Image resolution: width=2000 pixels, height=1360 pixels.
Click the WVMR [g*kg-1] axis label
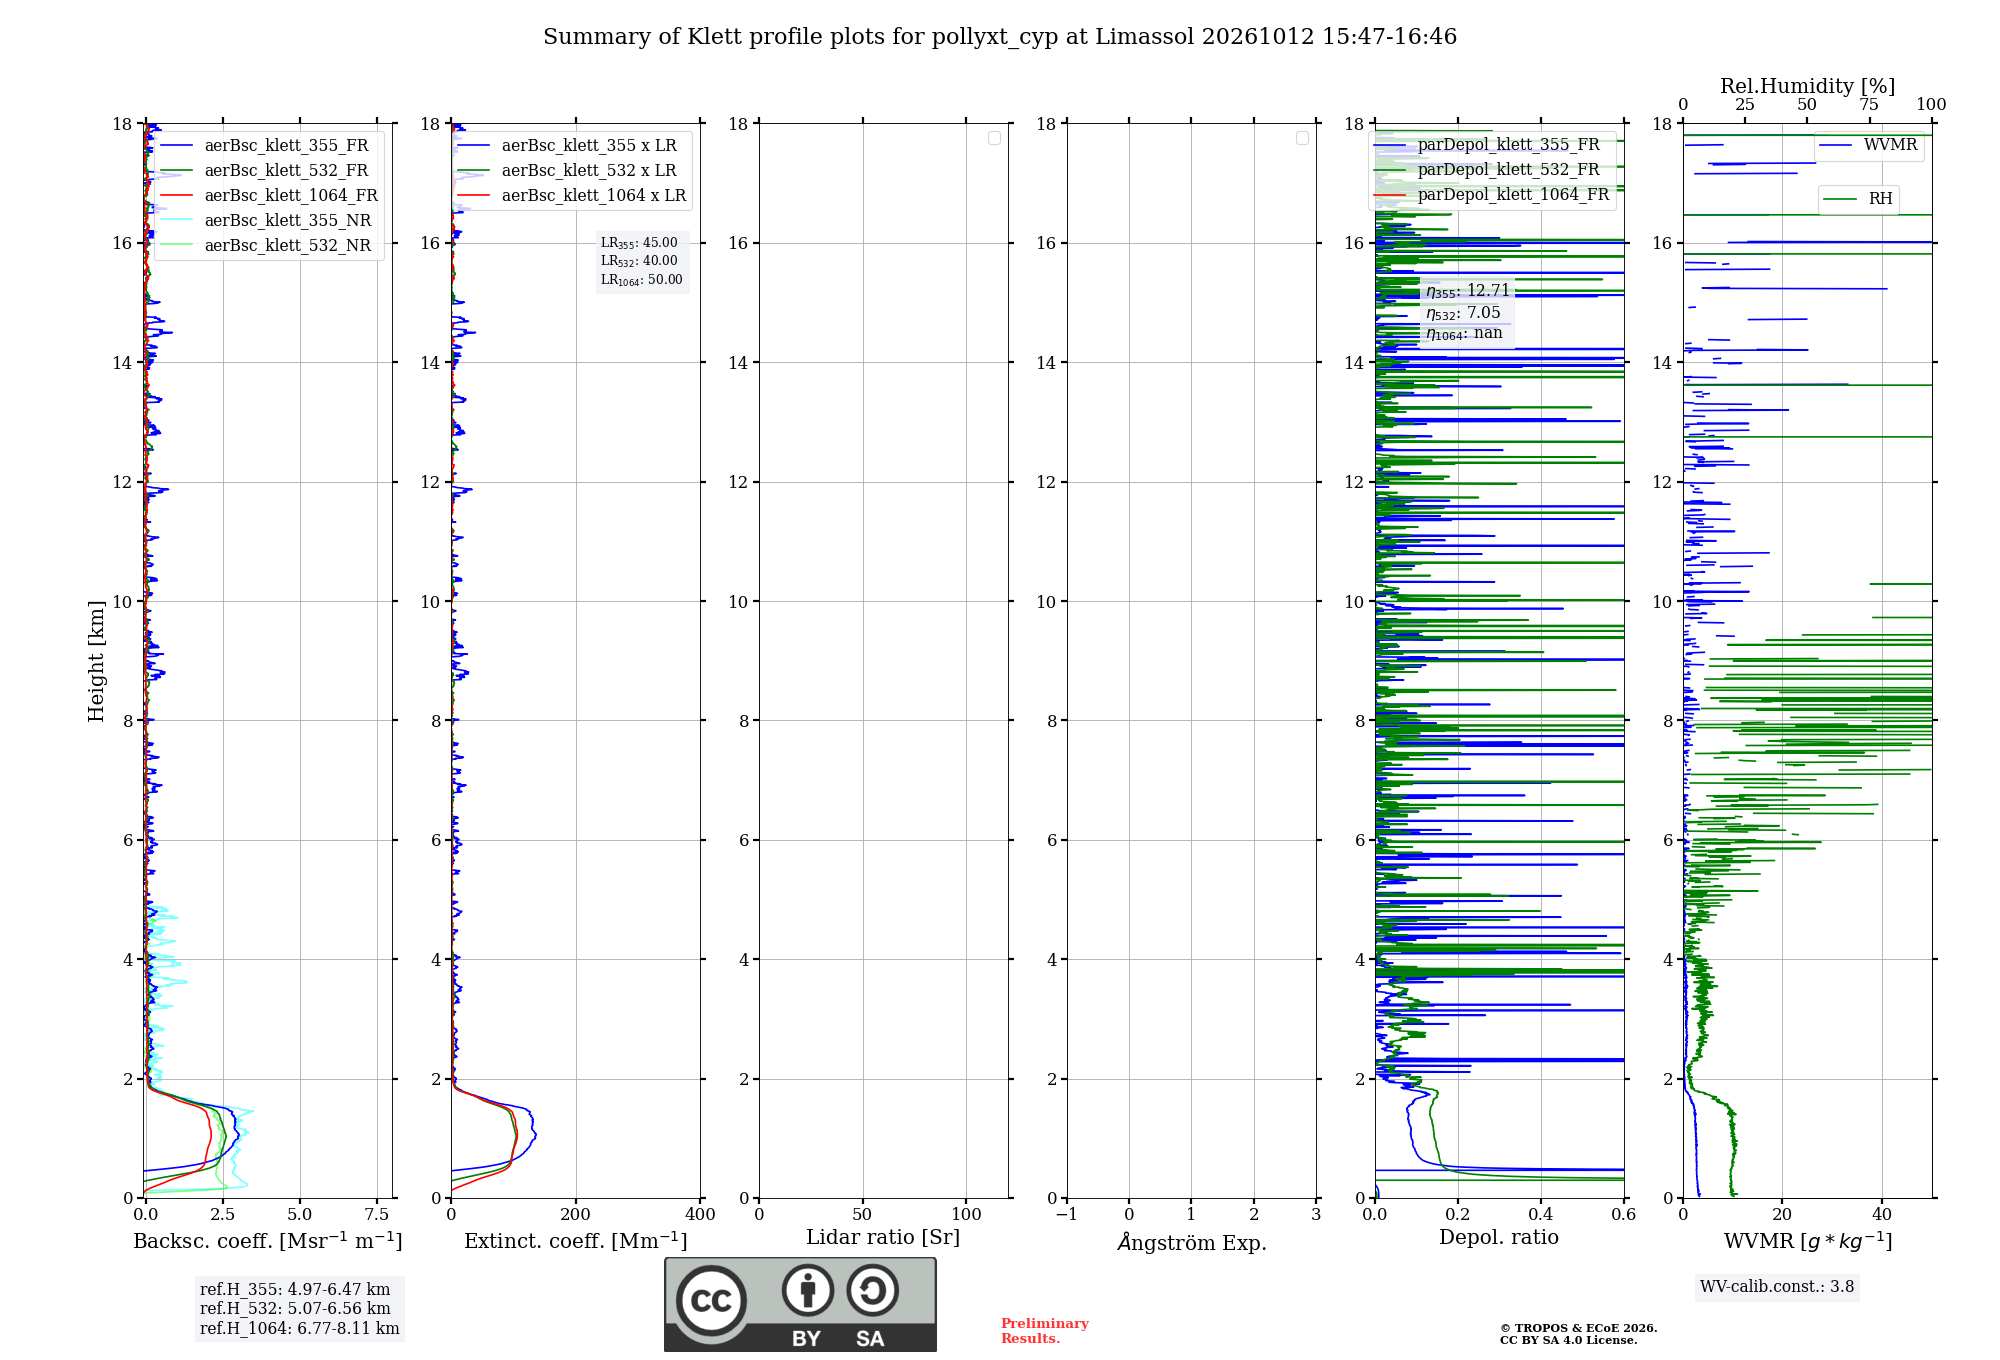(x=1808, y=1241)
